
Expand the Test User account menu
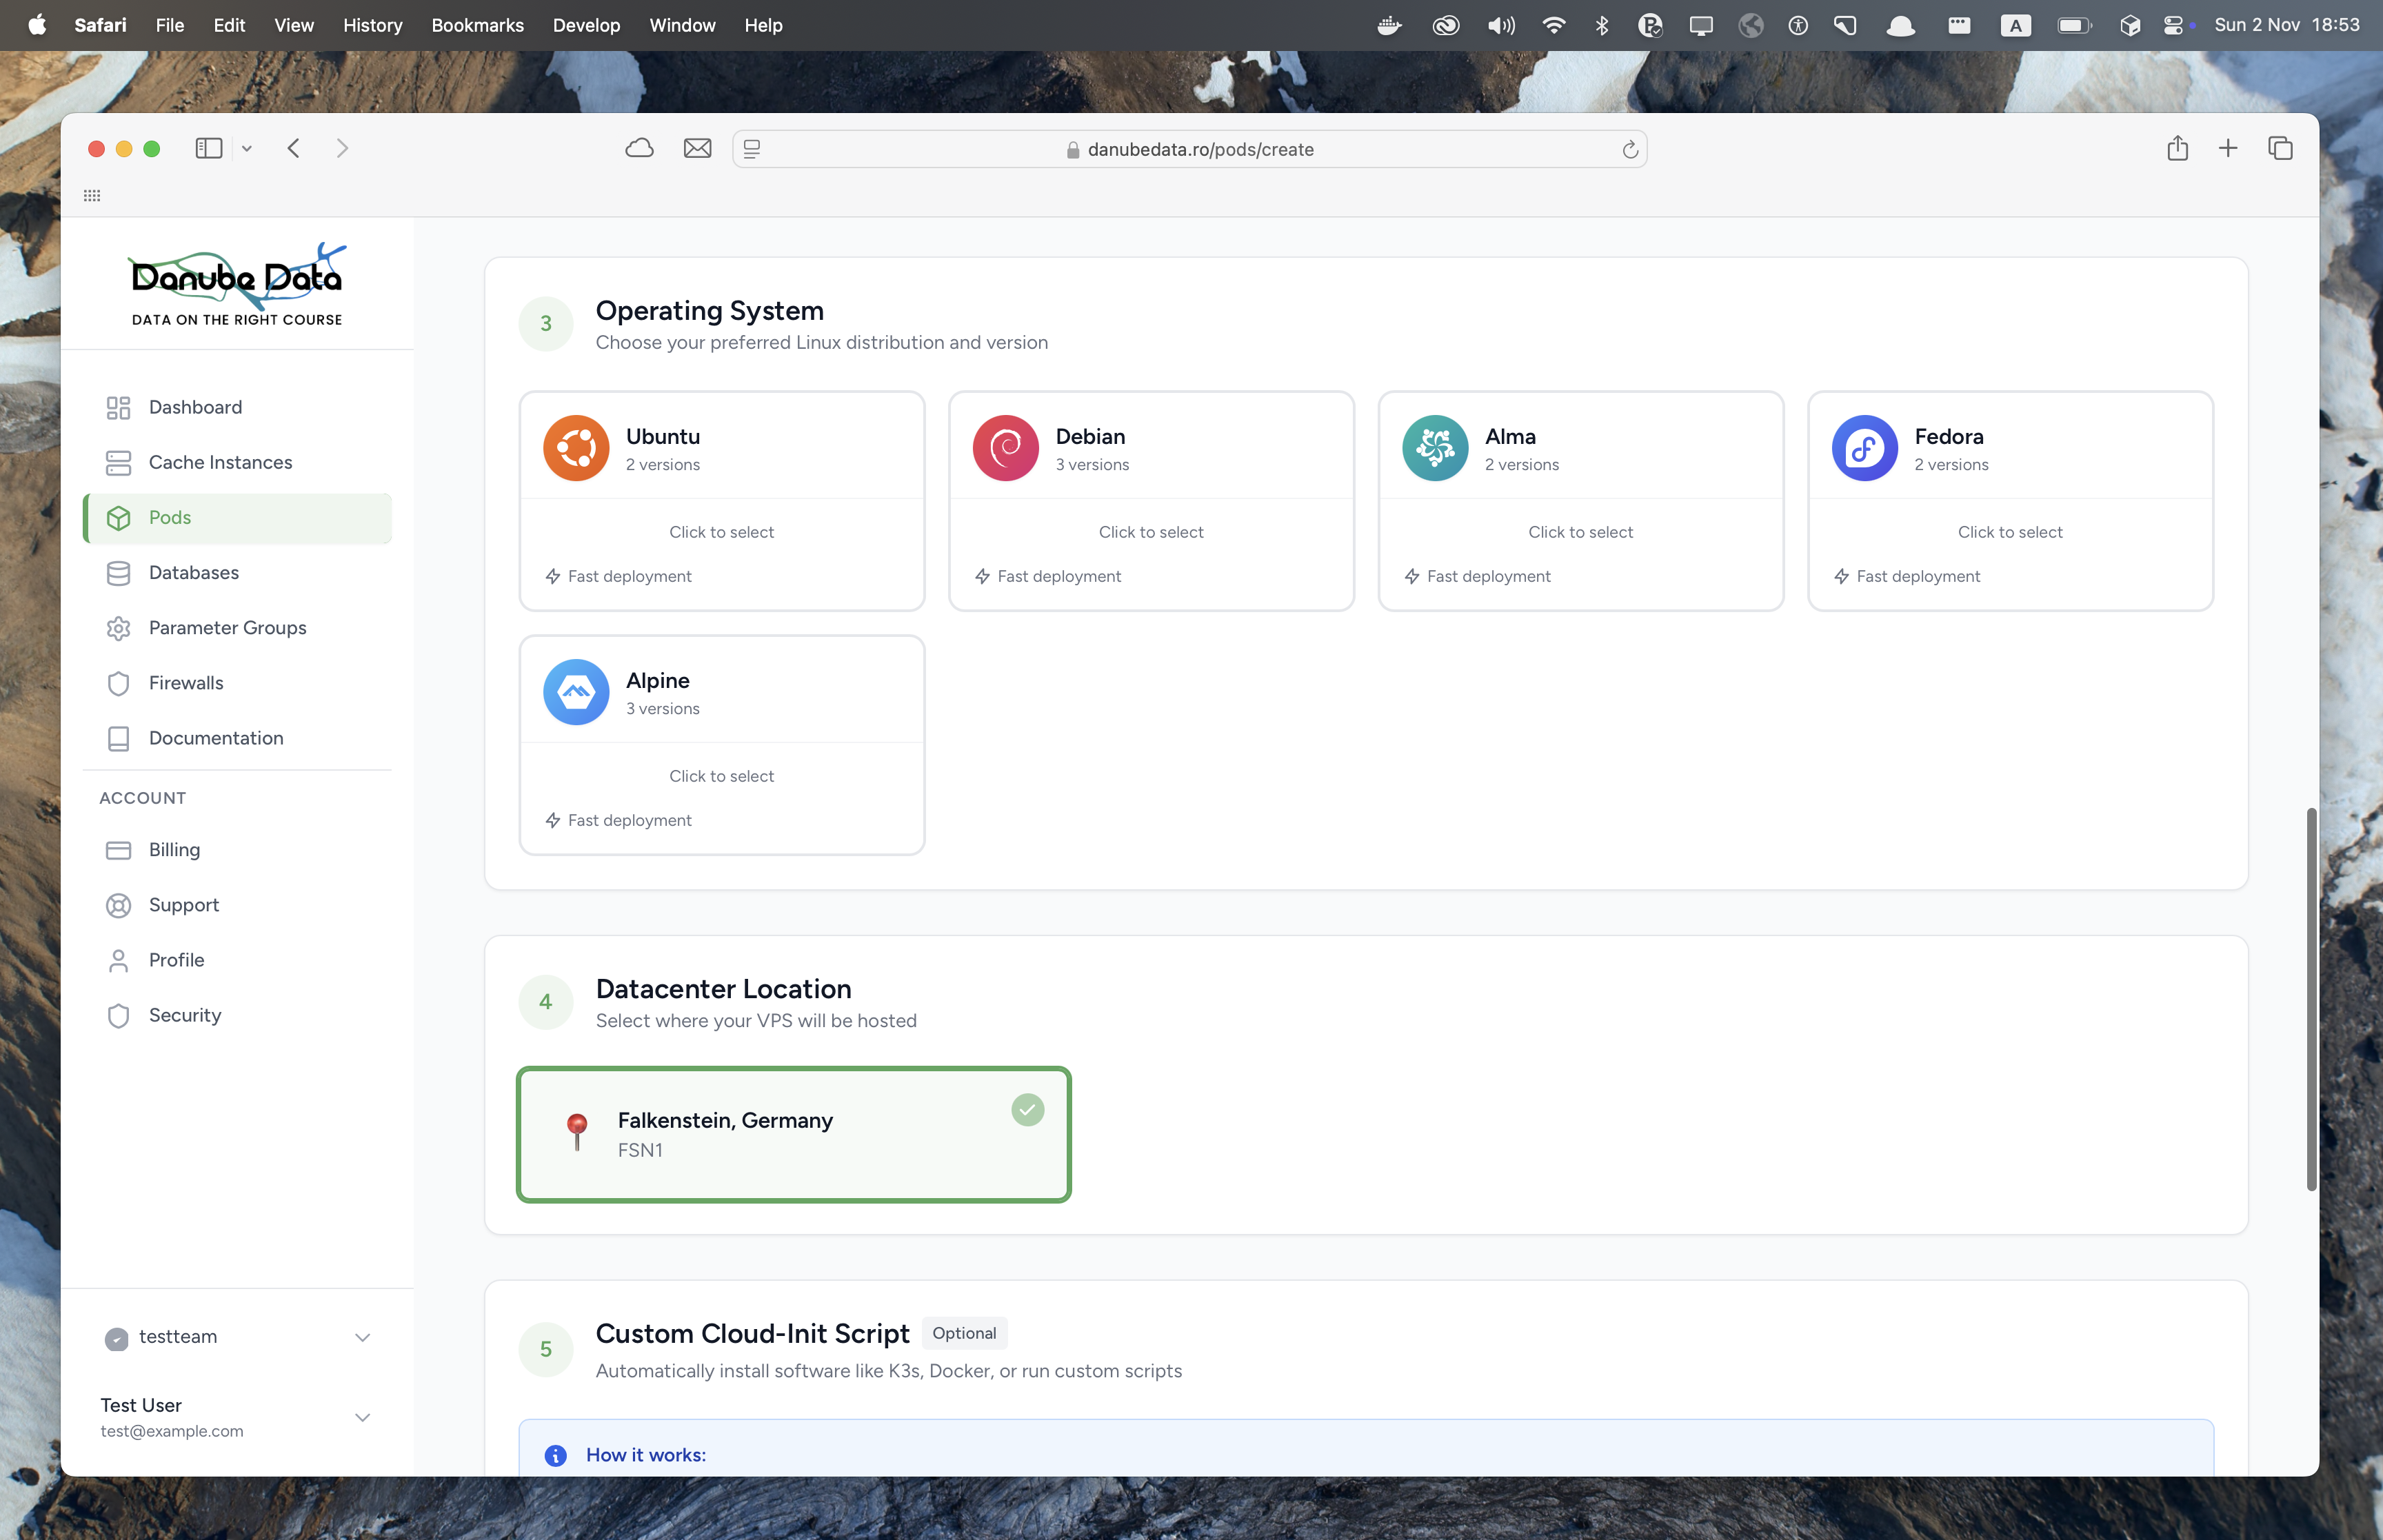coord(361,1417)
